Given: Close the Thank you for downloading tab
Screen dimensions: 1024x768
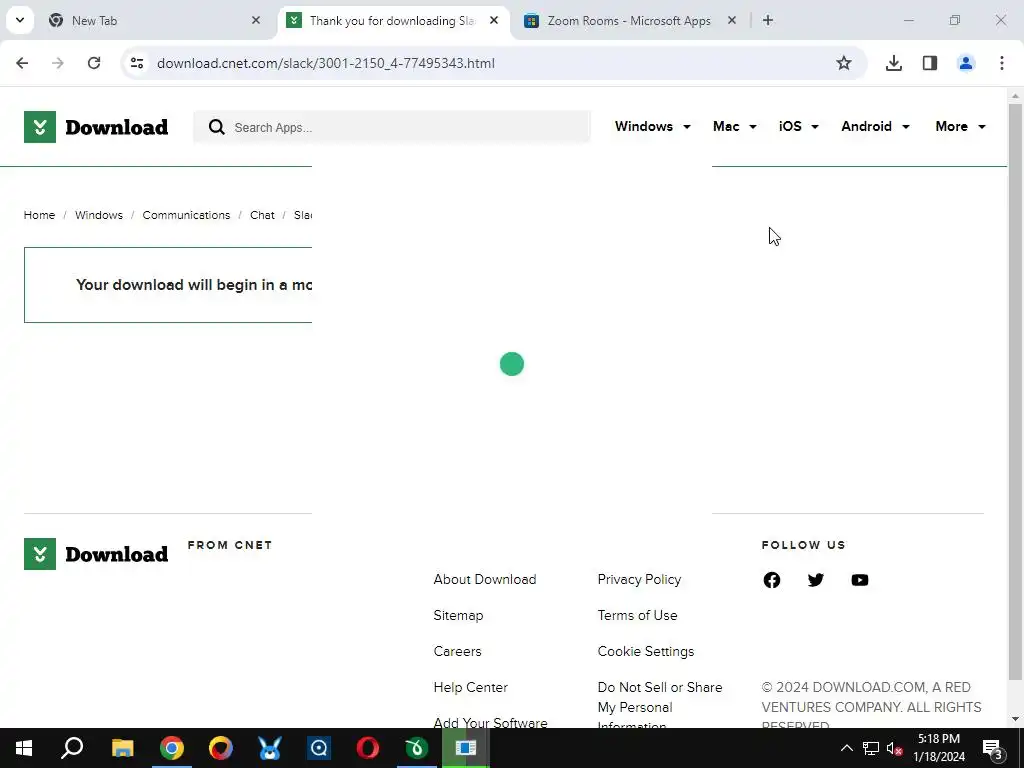Looking at the screenshot, I should pos(494,21).
